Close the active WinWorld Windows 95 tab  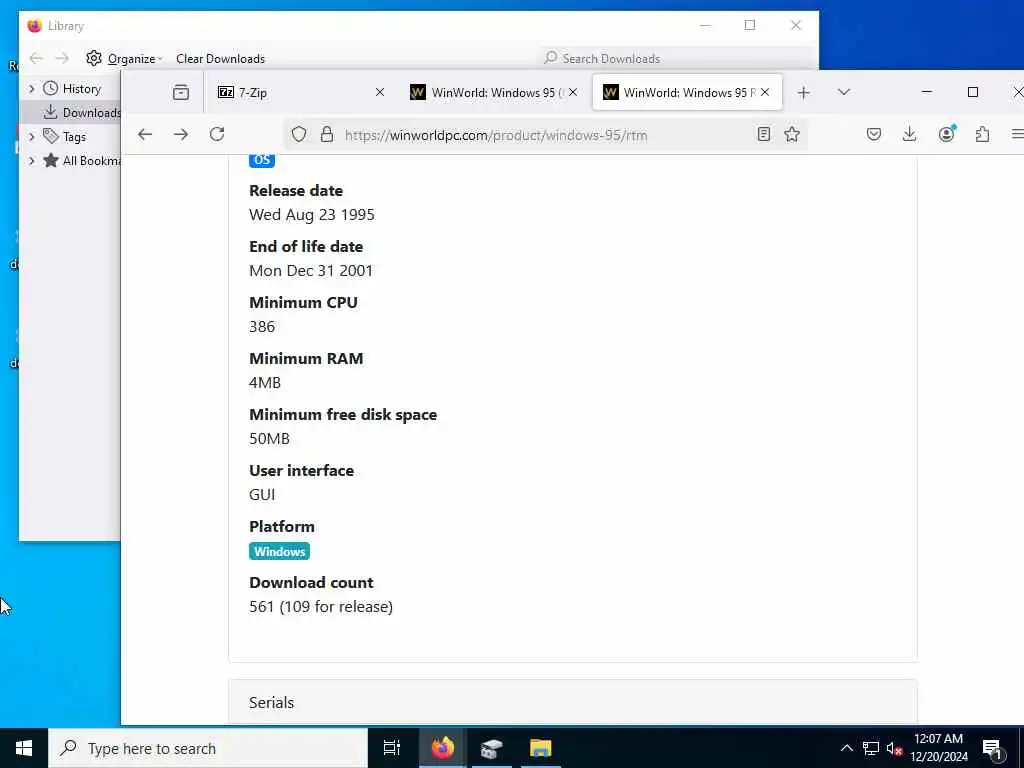[765, 93]
